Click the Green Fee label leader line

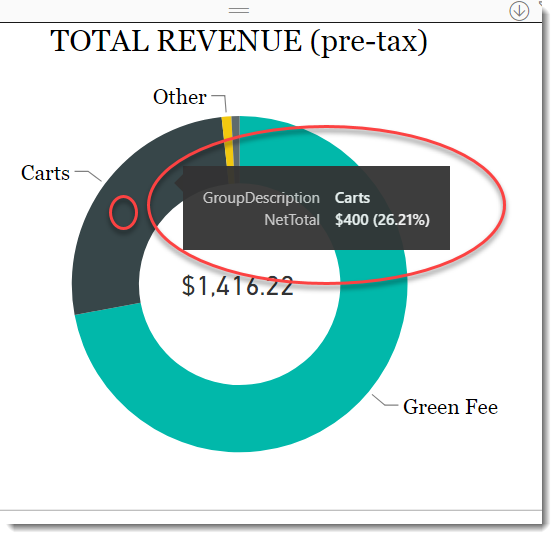tap(385, 400)
